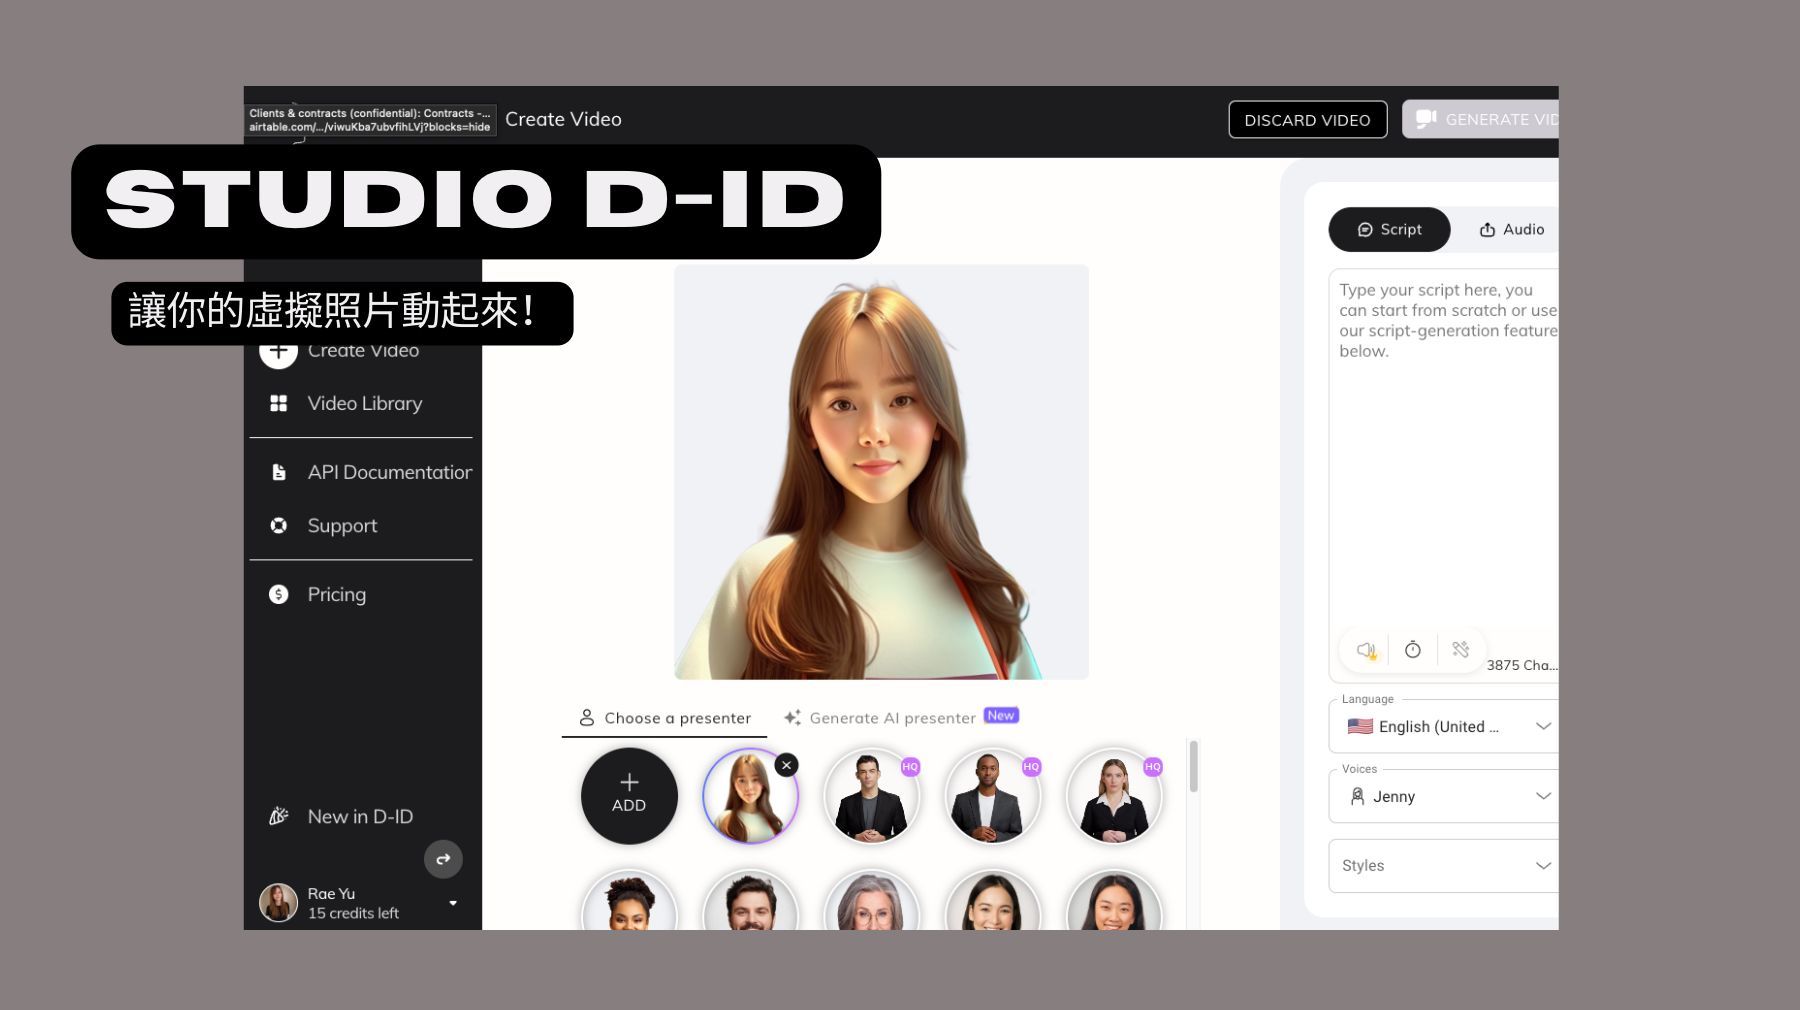The width and height of the screenshot is (1800, 1010).
Task: Remove the selected long-haired girl presenter
Action: click(787, 765)
